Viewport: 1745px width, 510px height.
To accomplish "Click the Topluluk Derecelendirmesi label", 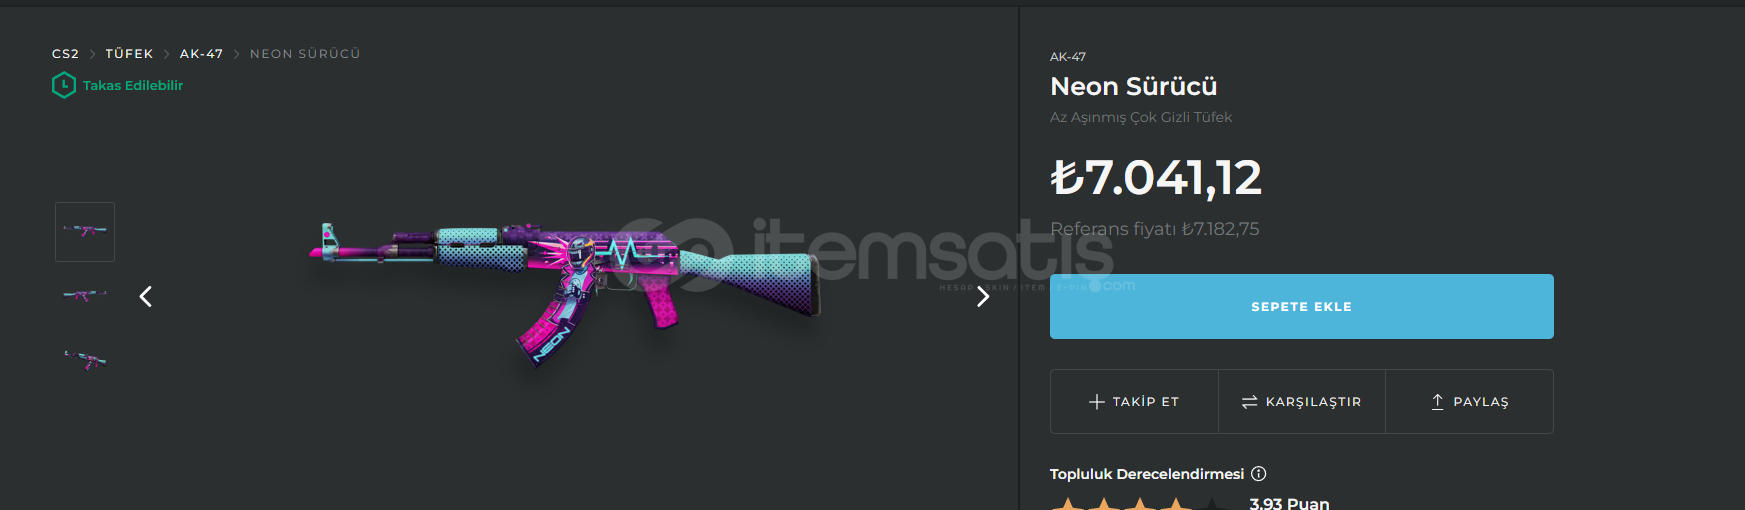I will [x=1147, y=474].
